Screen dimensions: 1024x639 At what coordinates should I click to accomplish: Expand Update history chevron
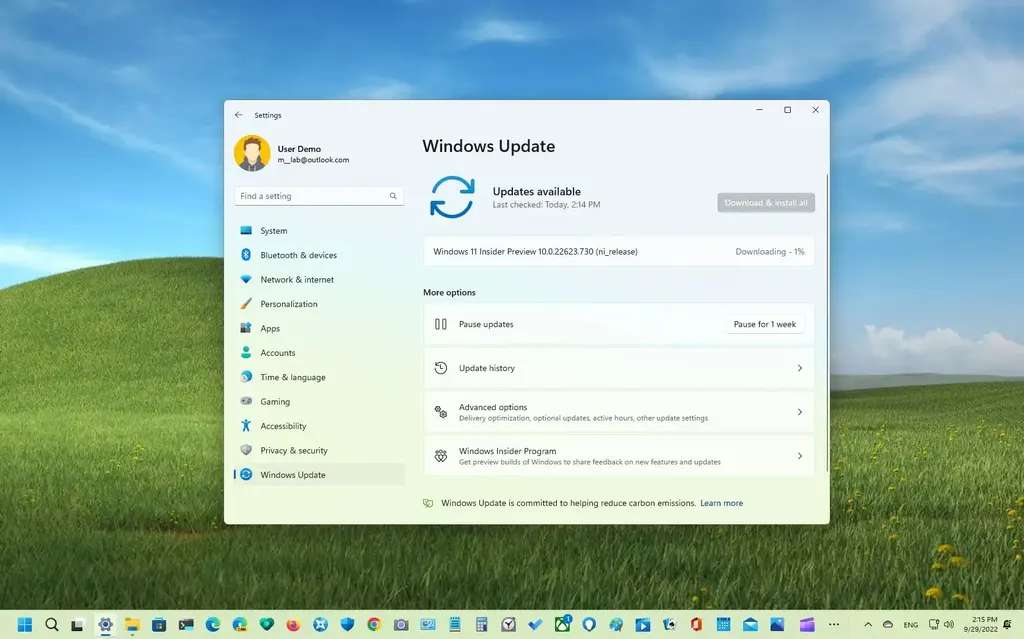[799, 368]
